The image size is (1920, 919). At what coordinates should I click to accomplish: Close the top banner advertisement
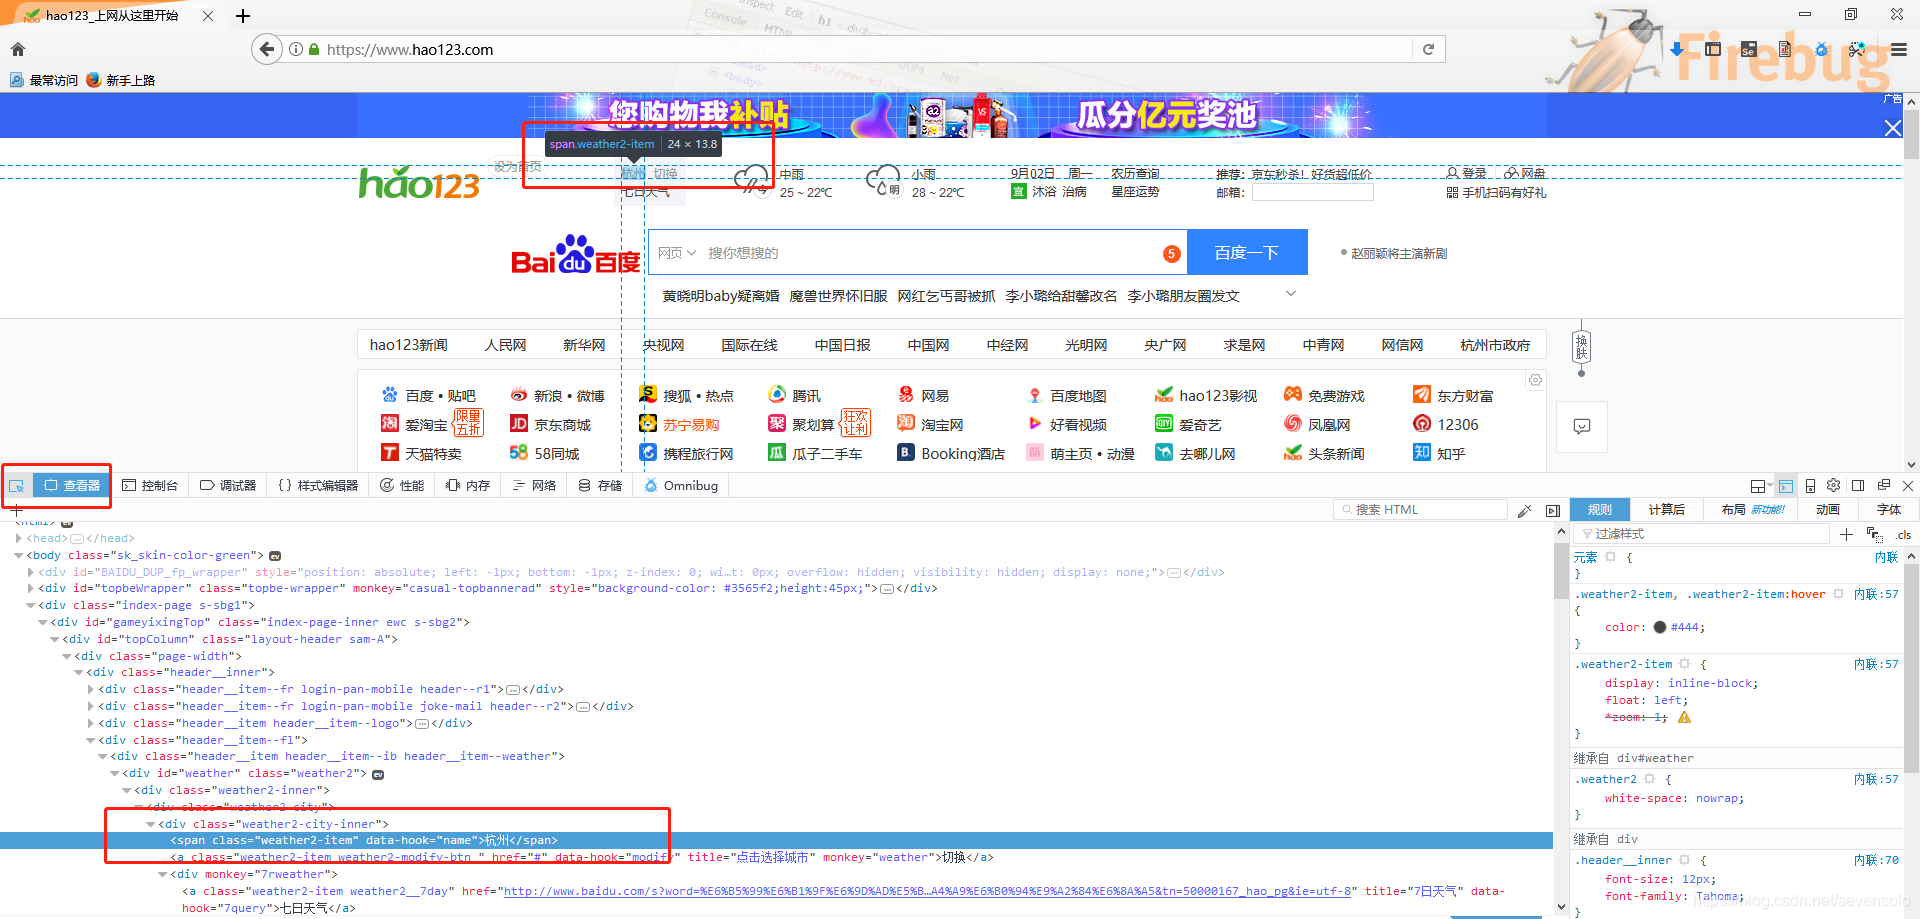[1893, 128]
